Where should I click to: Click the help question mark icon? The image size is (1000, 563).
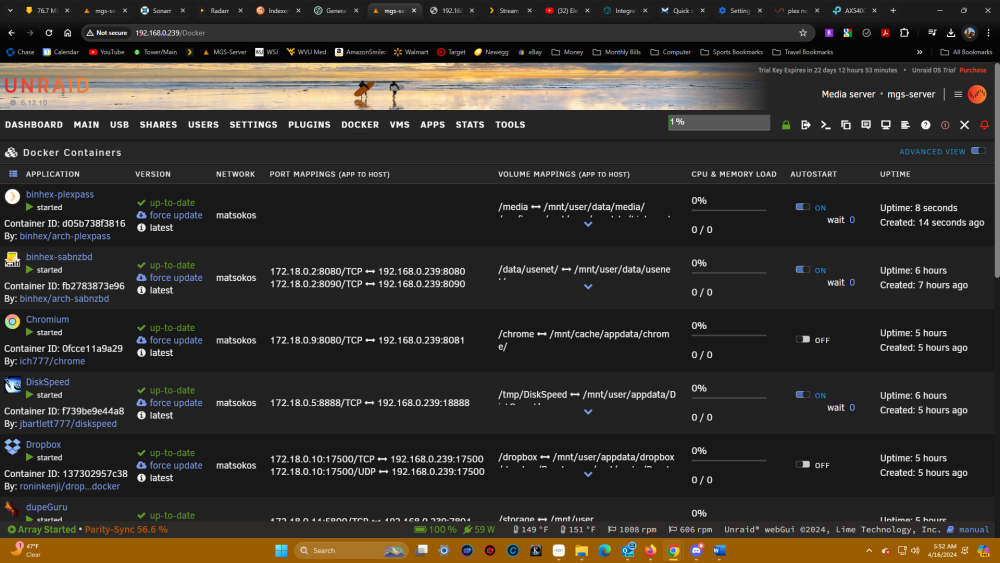click(925, 125)
